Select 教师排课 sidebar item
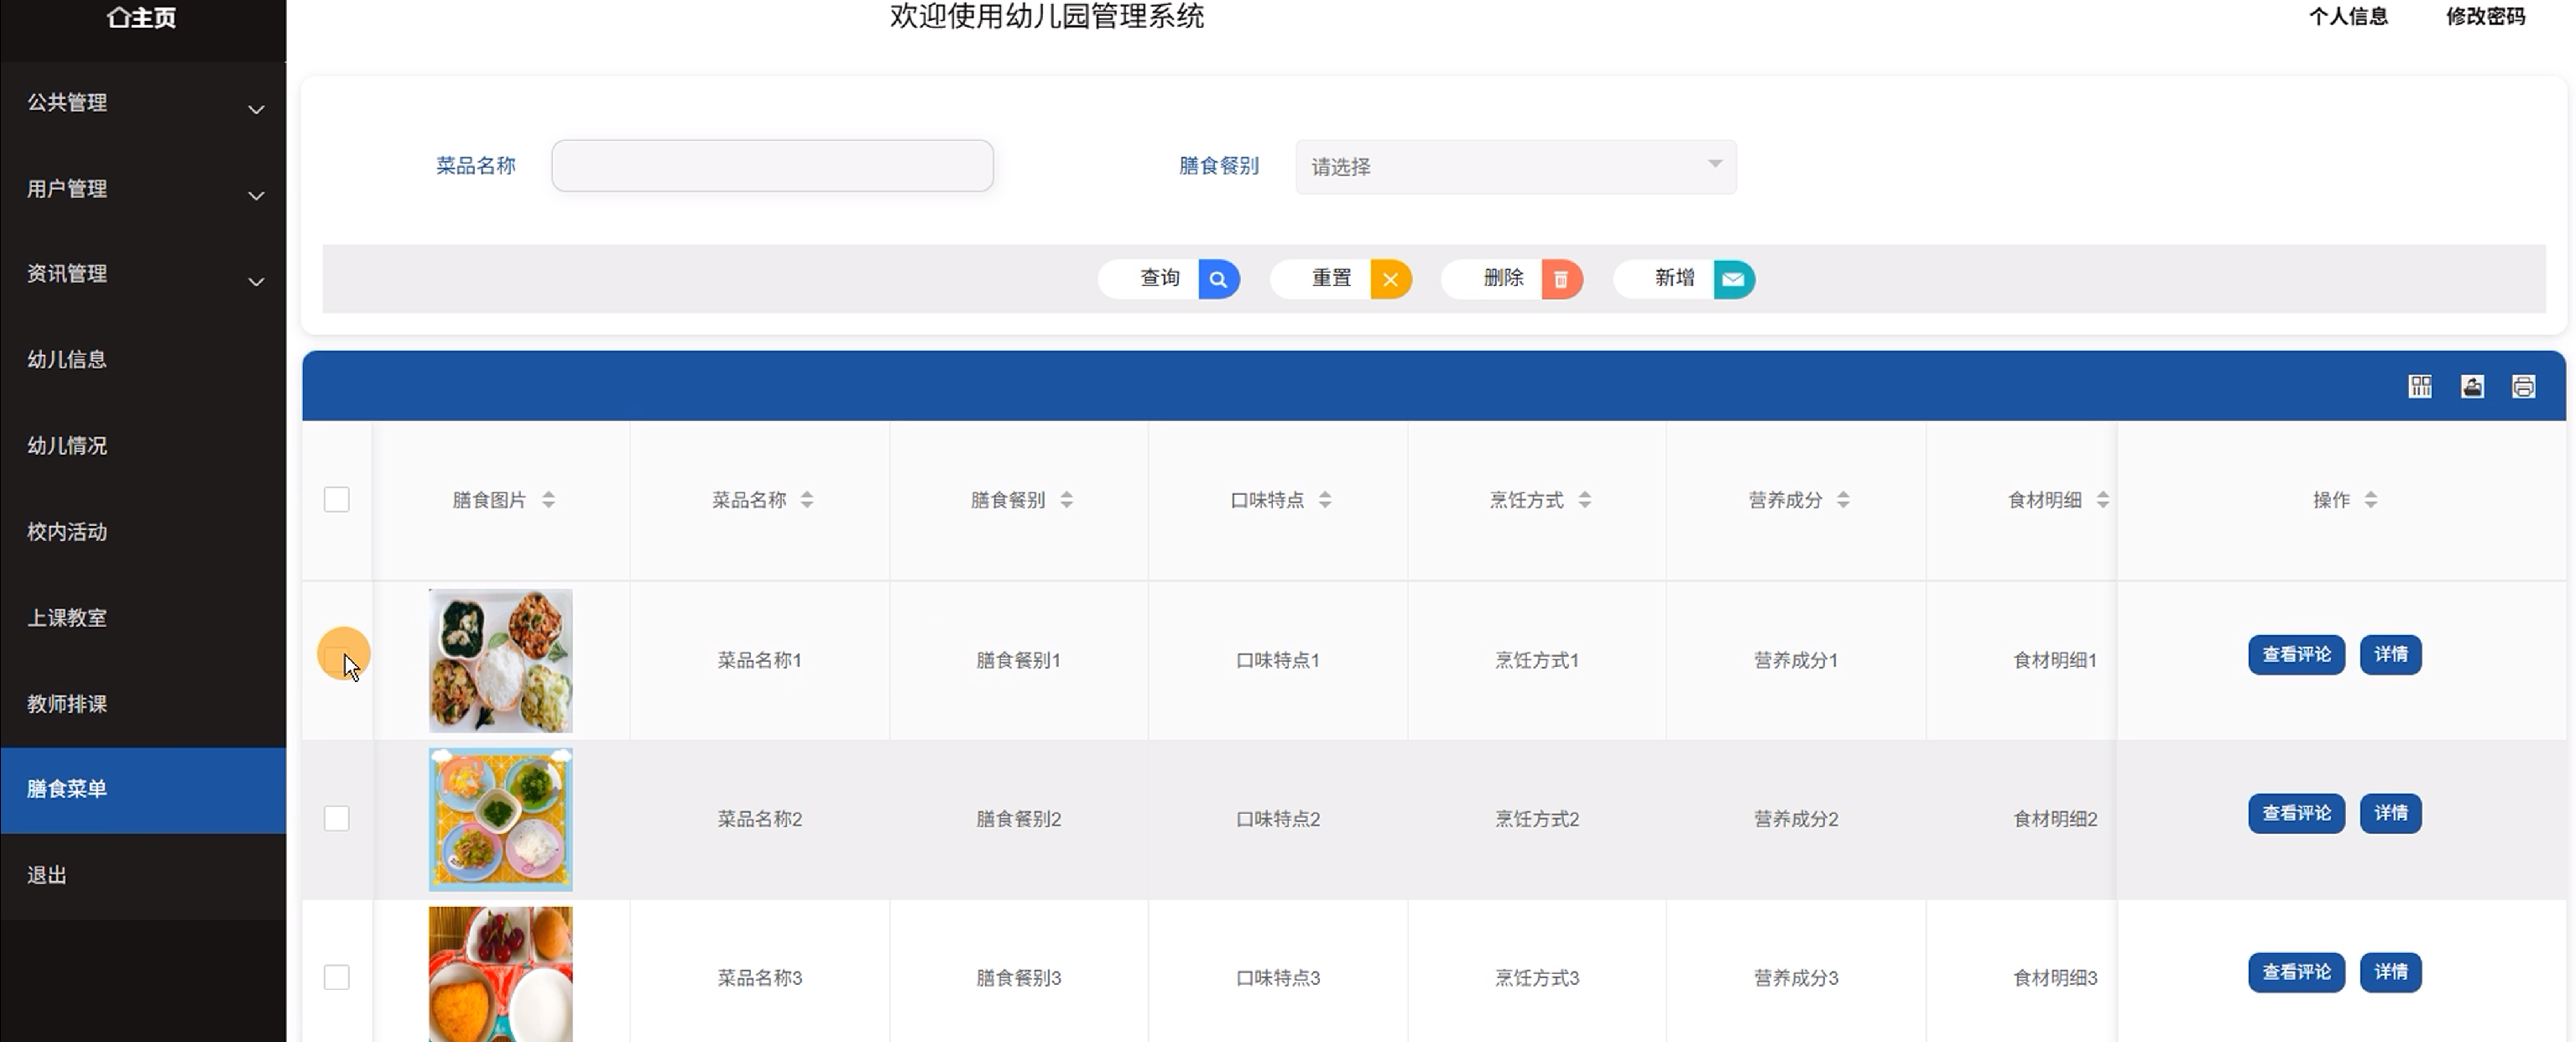Screen dimensions: 2576x1042 pos(67,704)
